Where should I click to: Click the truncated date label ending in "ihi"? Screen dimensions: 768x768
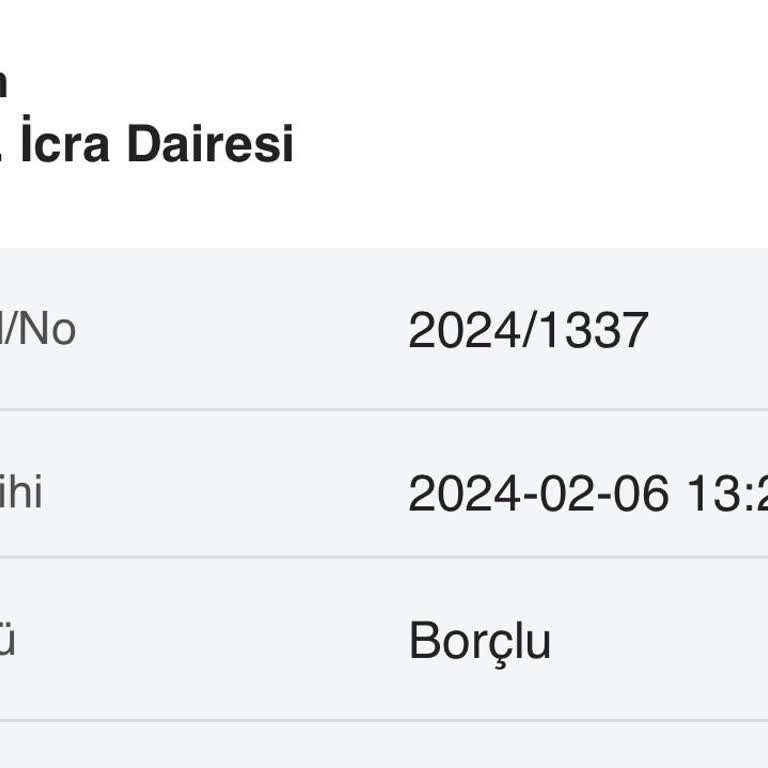[x=20, y=492]
